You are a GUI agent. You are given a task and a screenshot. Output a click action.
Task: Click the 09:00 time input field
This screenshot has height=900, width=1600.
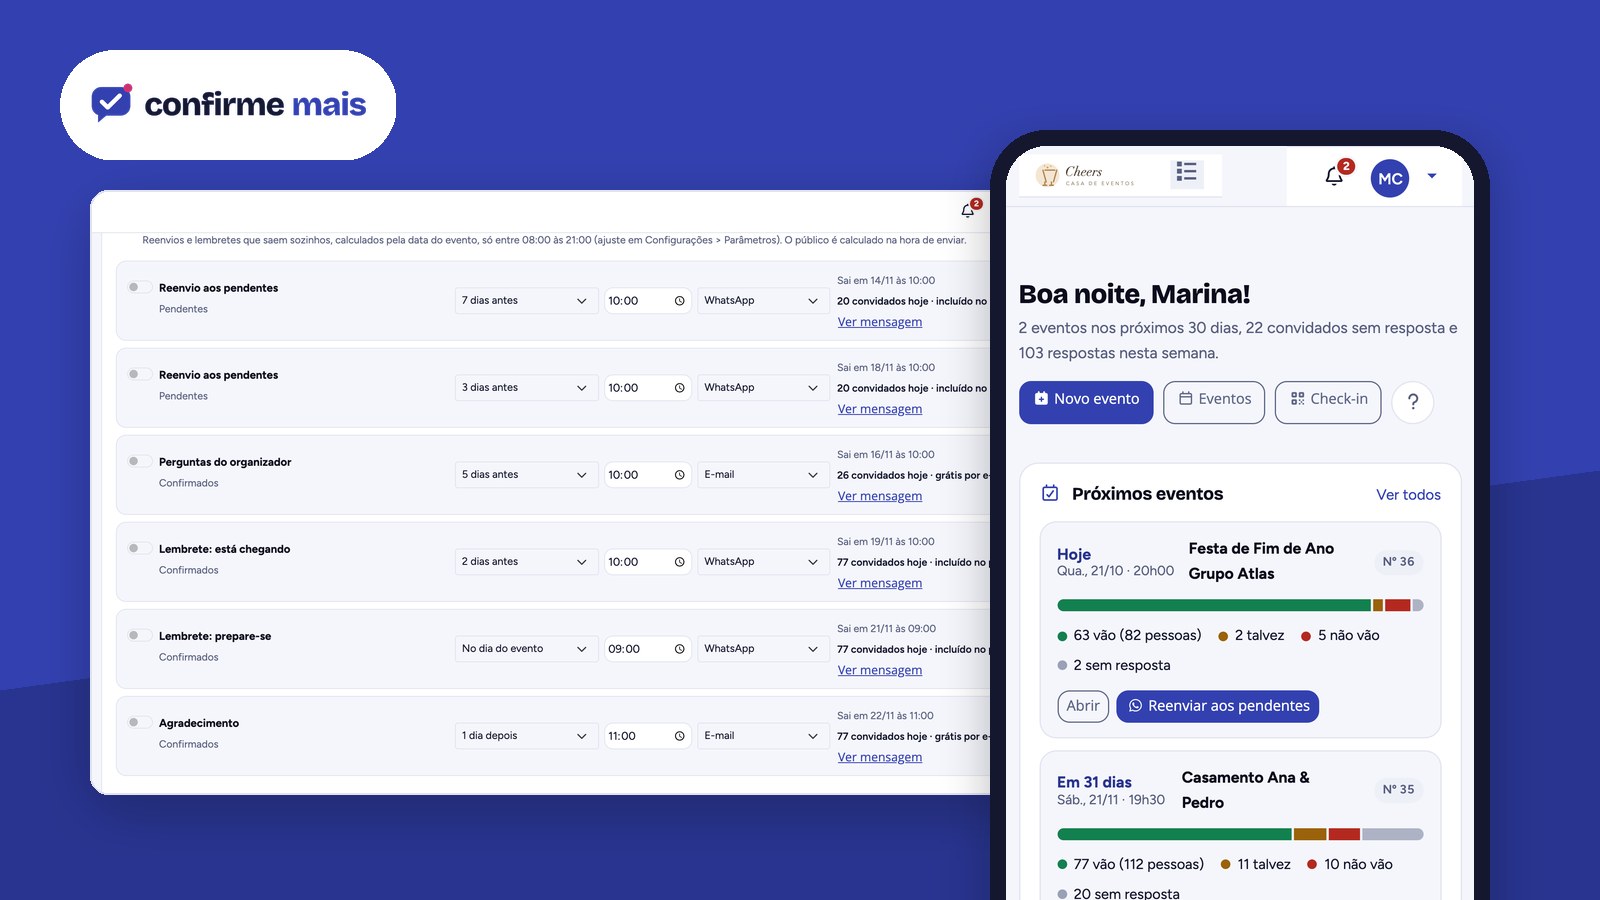pyautogui.click(x=648, y=649)
